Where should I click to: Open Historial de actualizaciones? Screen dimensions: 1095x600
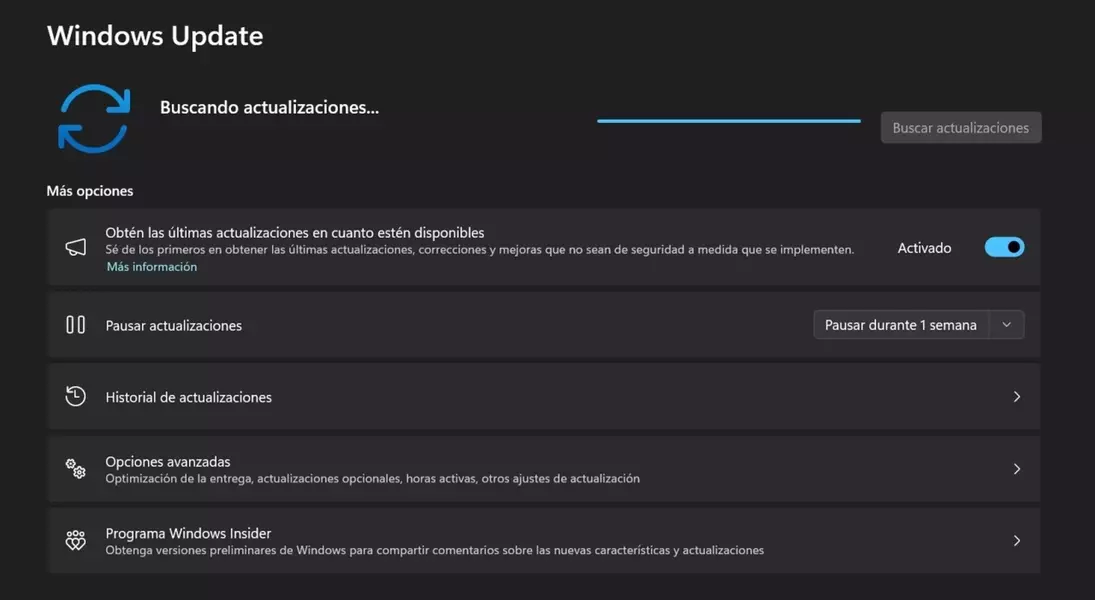189,397
